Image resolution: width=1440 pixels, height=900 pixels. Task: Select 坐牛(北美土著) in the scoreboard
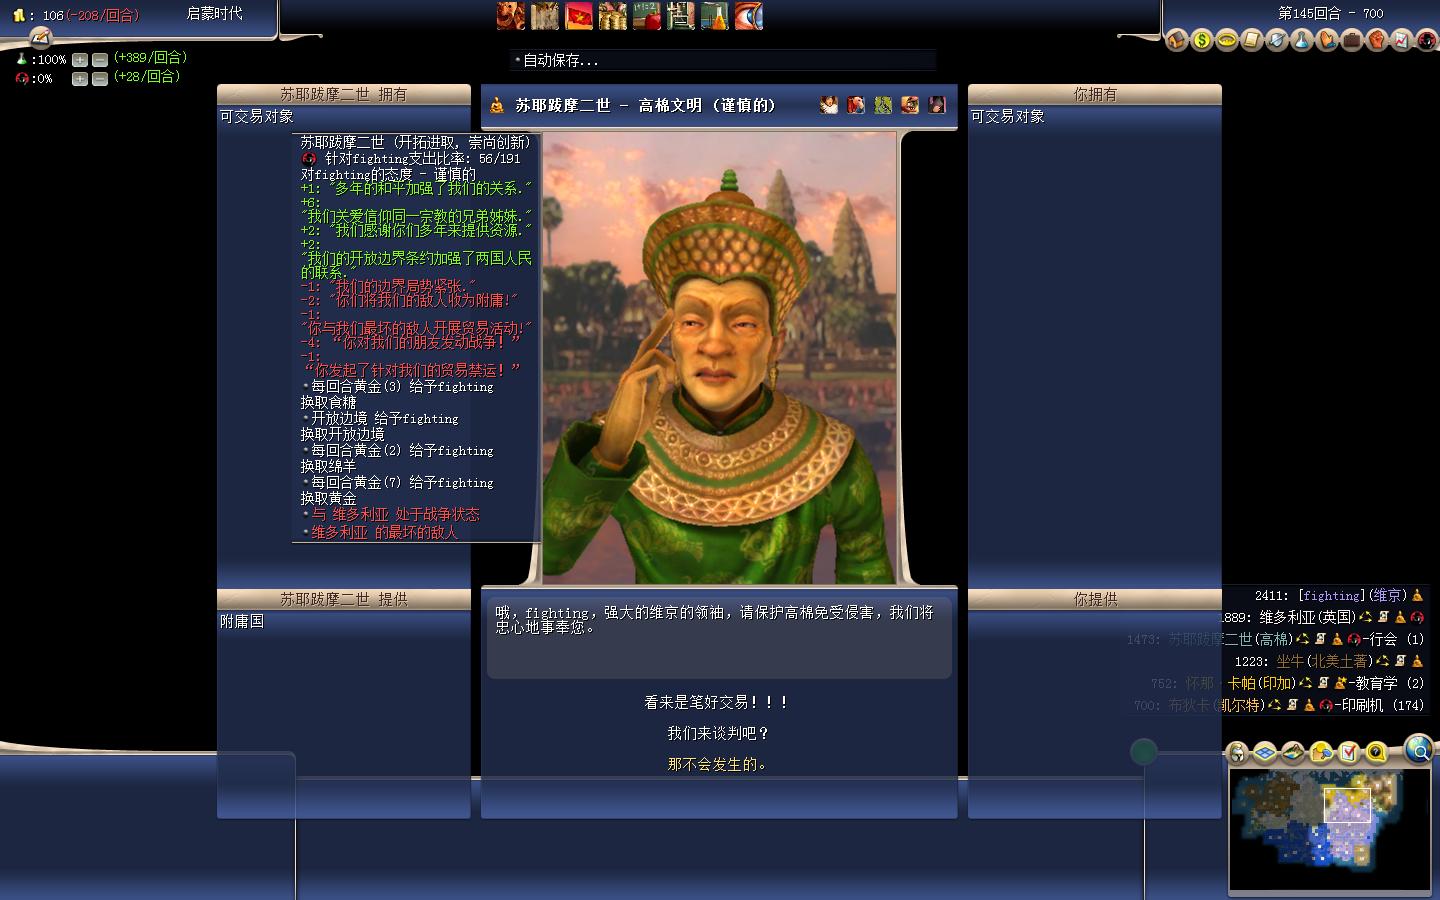click(x=1327, y=662)
